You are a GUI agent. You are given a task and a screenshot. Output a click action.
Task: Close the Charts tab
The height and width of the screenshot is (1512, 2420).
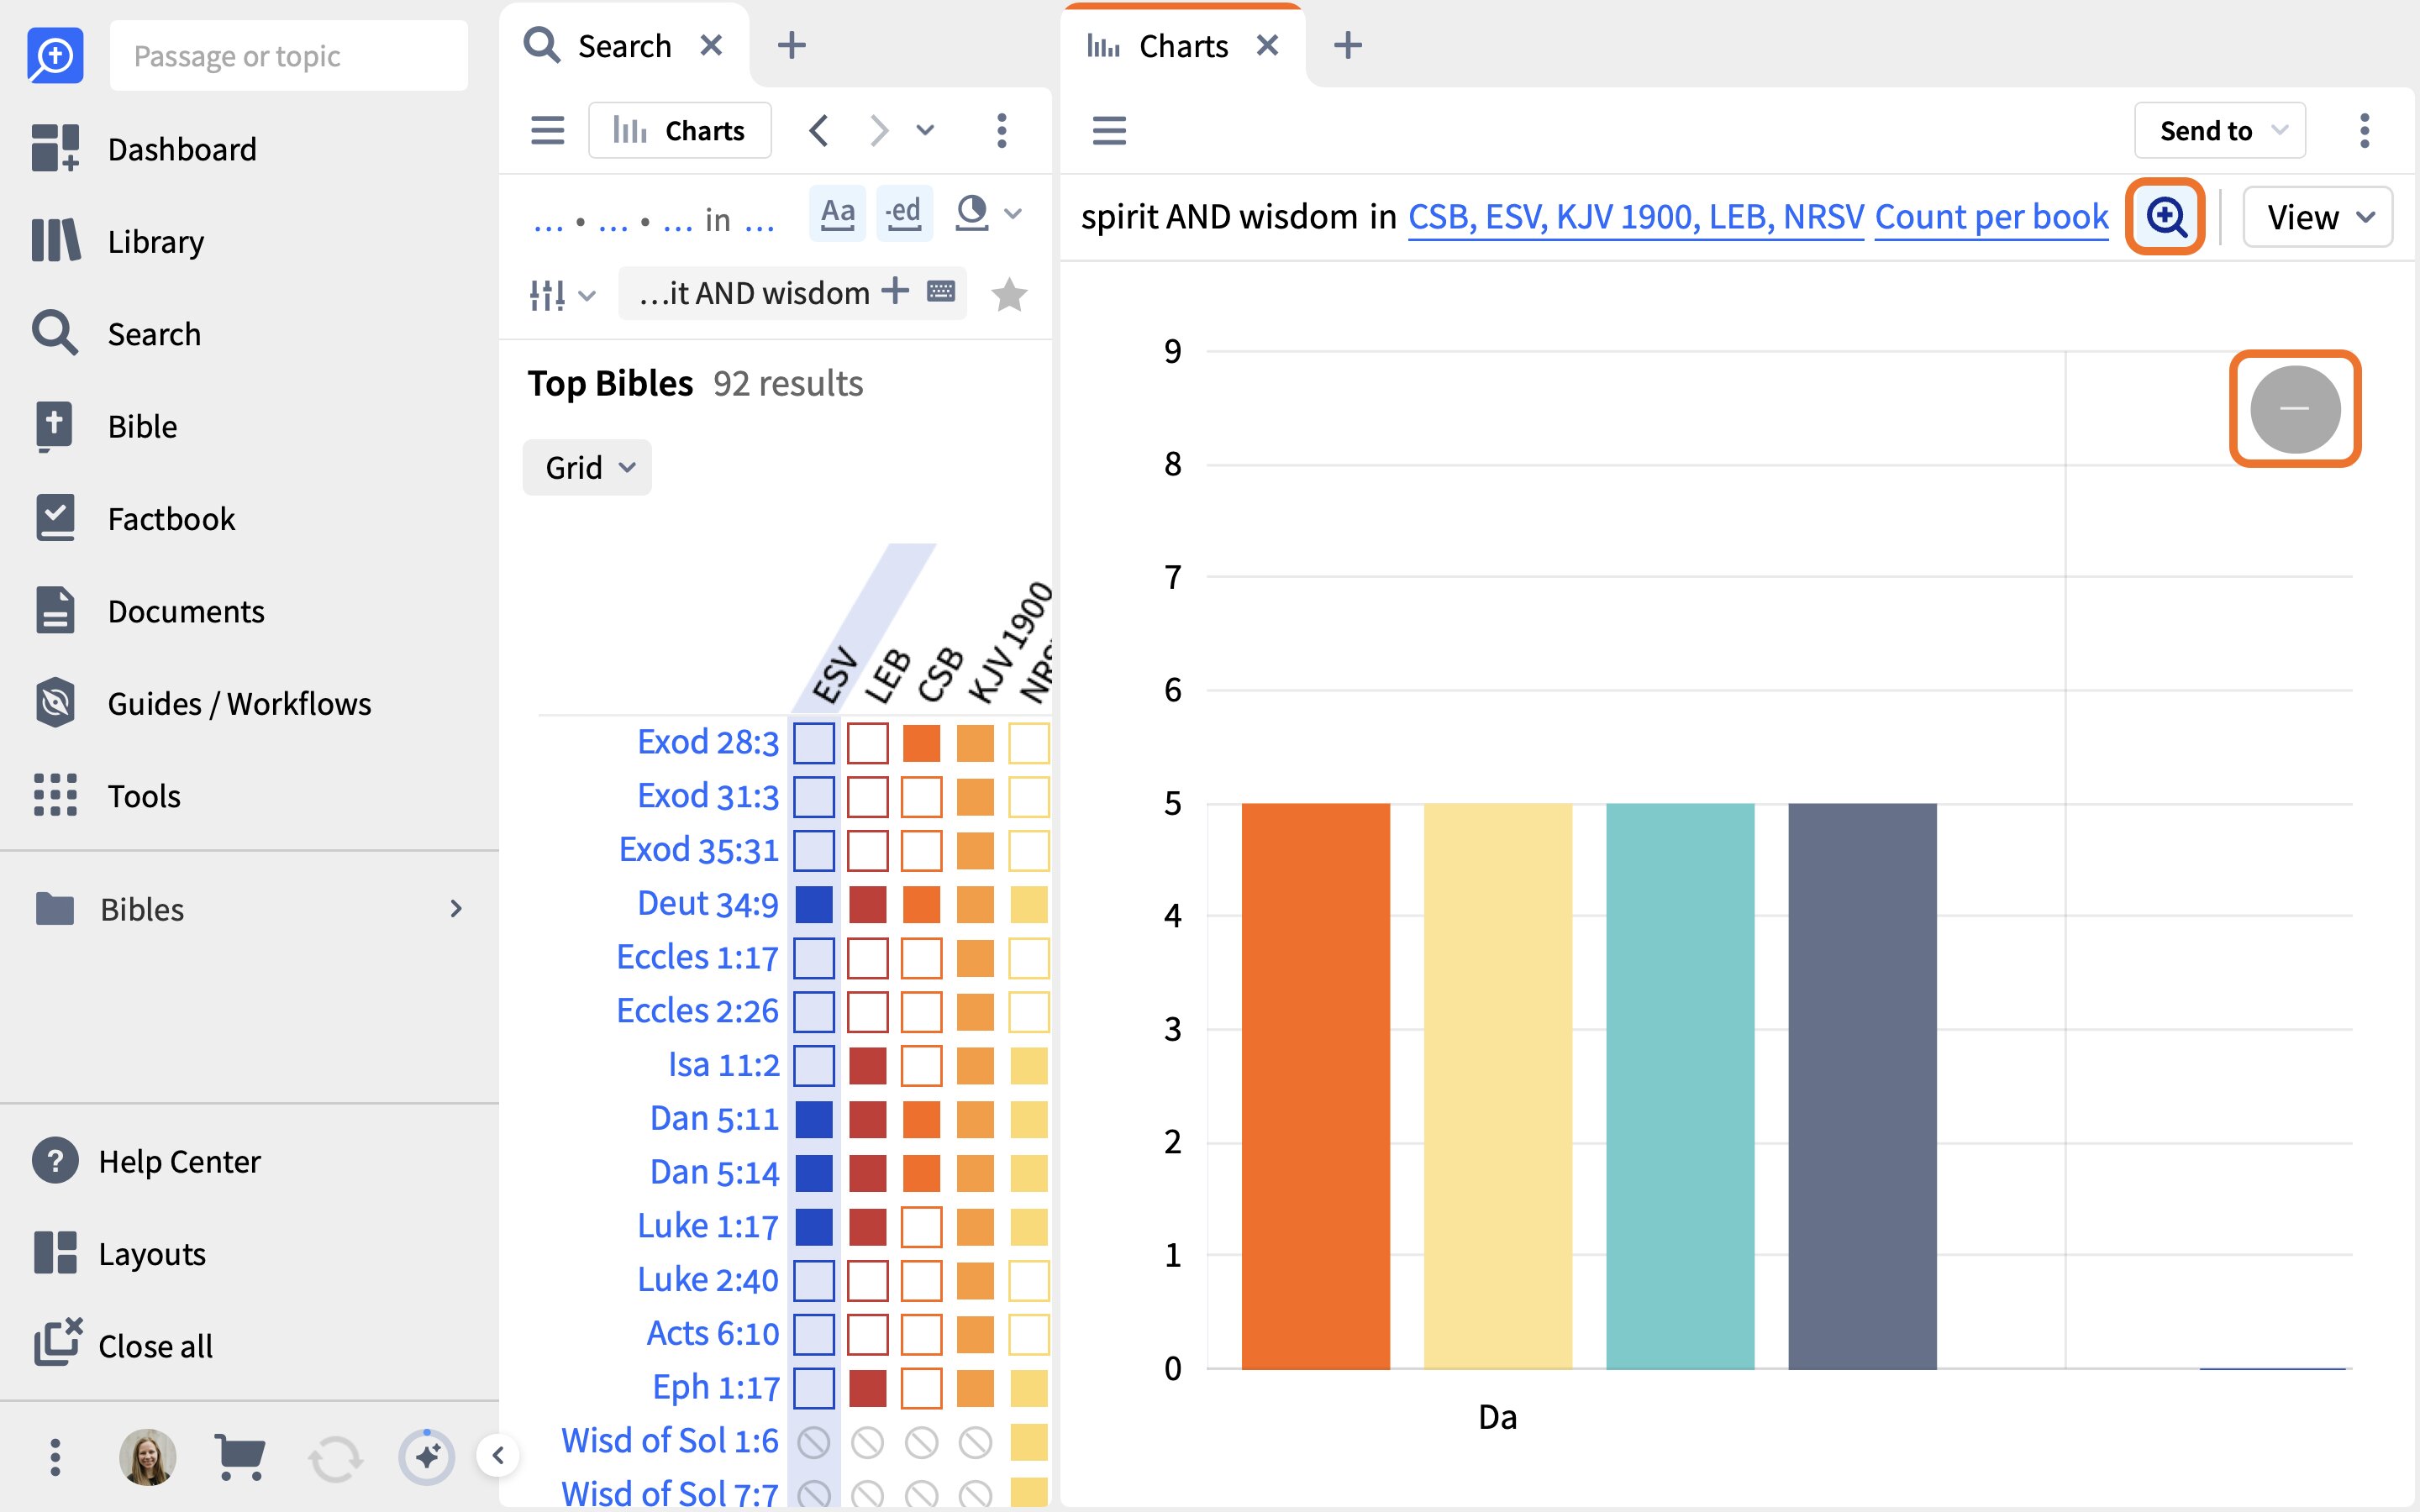(x=1267, y=46)
